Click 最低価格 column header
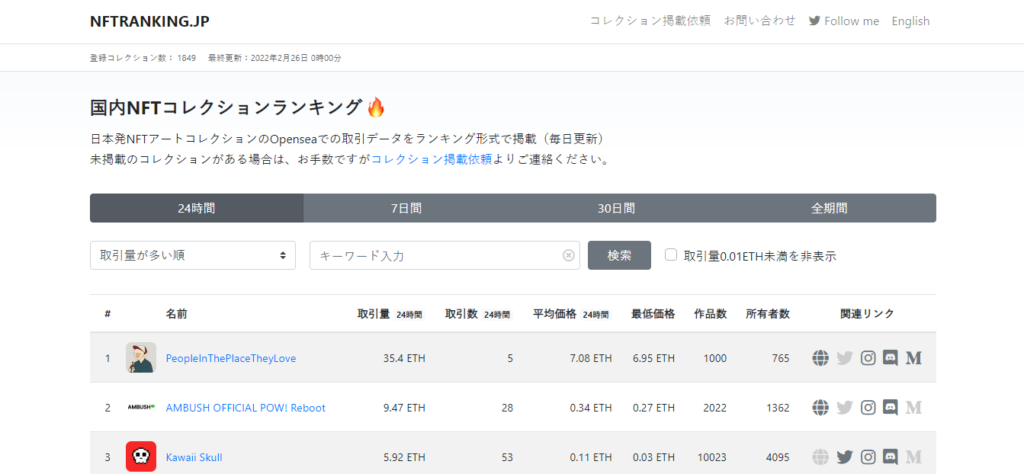The width and height of the screenshot is (1024, 474). tap(653, 314)
